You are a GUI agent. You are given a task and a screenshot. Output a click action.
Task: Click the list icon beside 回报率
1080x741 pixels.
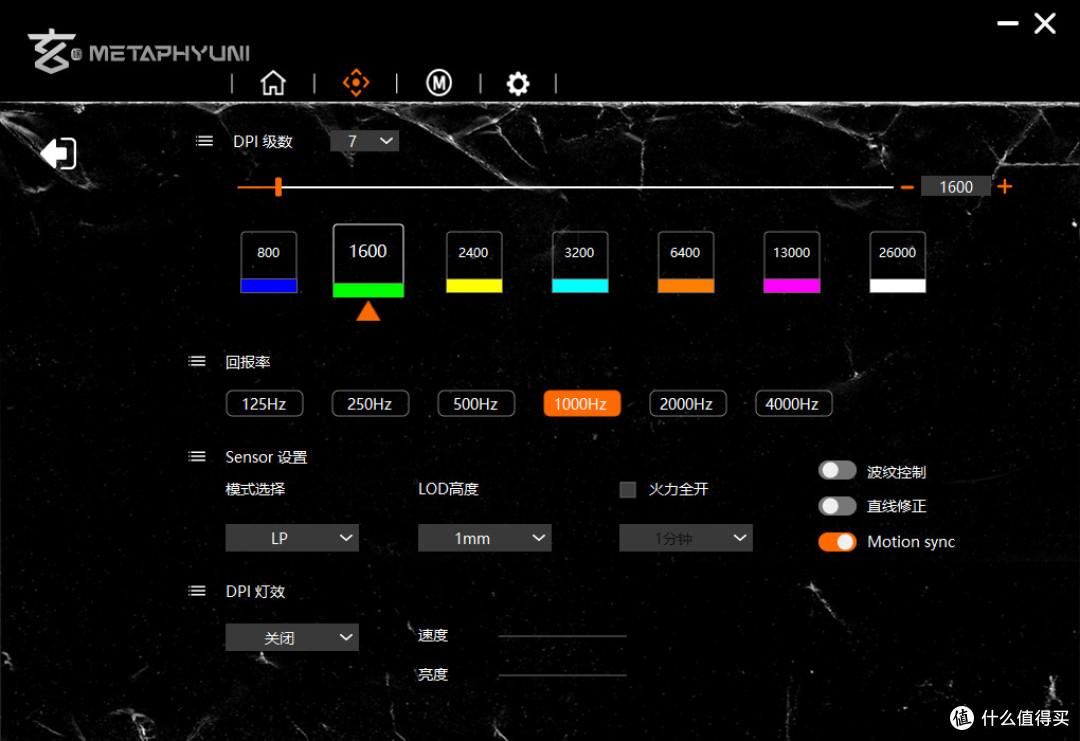pyautogui.click(x=197, y=362)
